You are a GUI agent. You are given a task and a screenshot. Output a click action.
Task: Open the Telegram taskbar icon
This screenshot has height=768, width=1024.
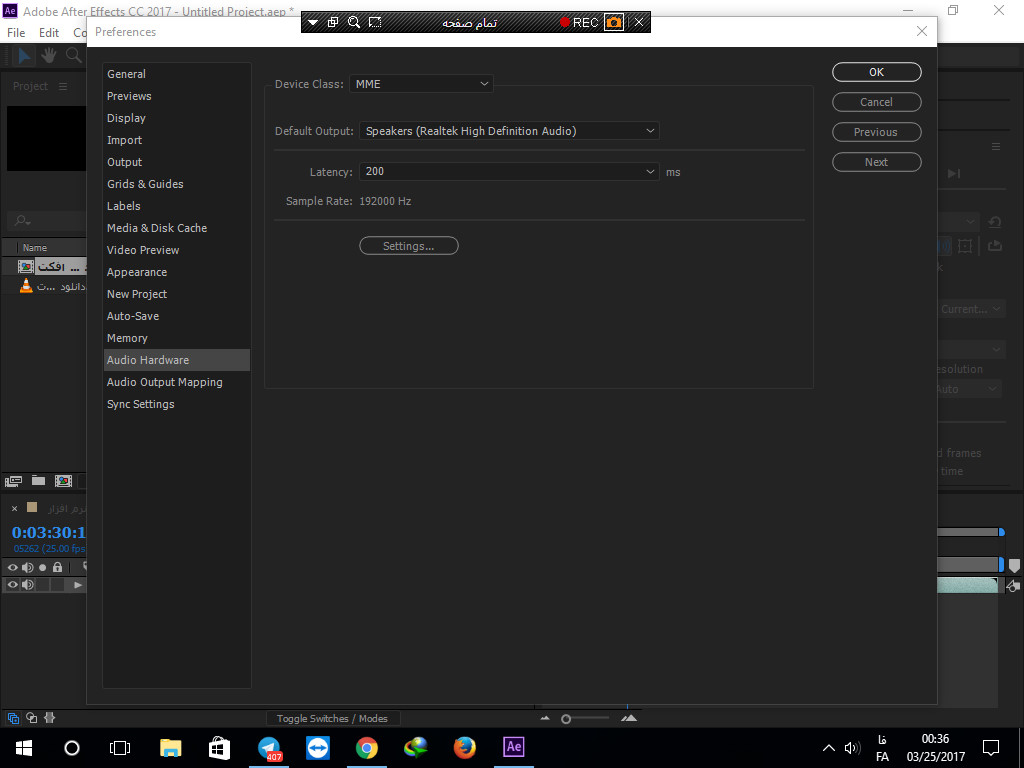coord(269,748)
